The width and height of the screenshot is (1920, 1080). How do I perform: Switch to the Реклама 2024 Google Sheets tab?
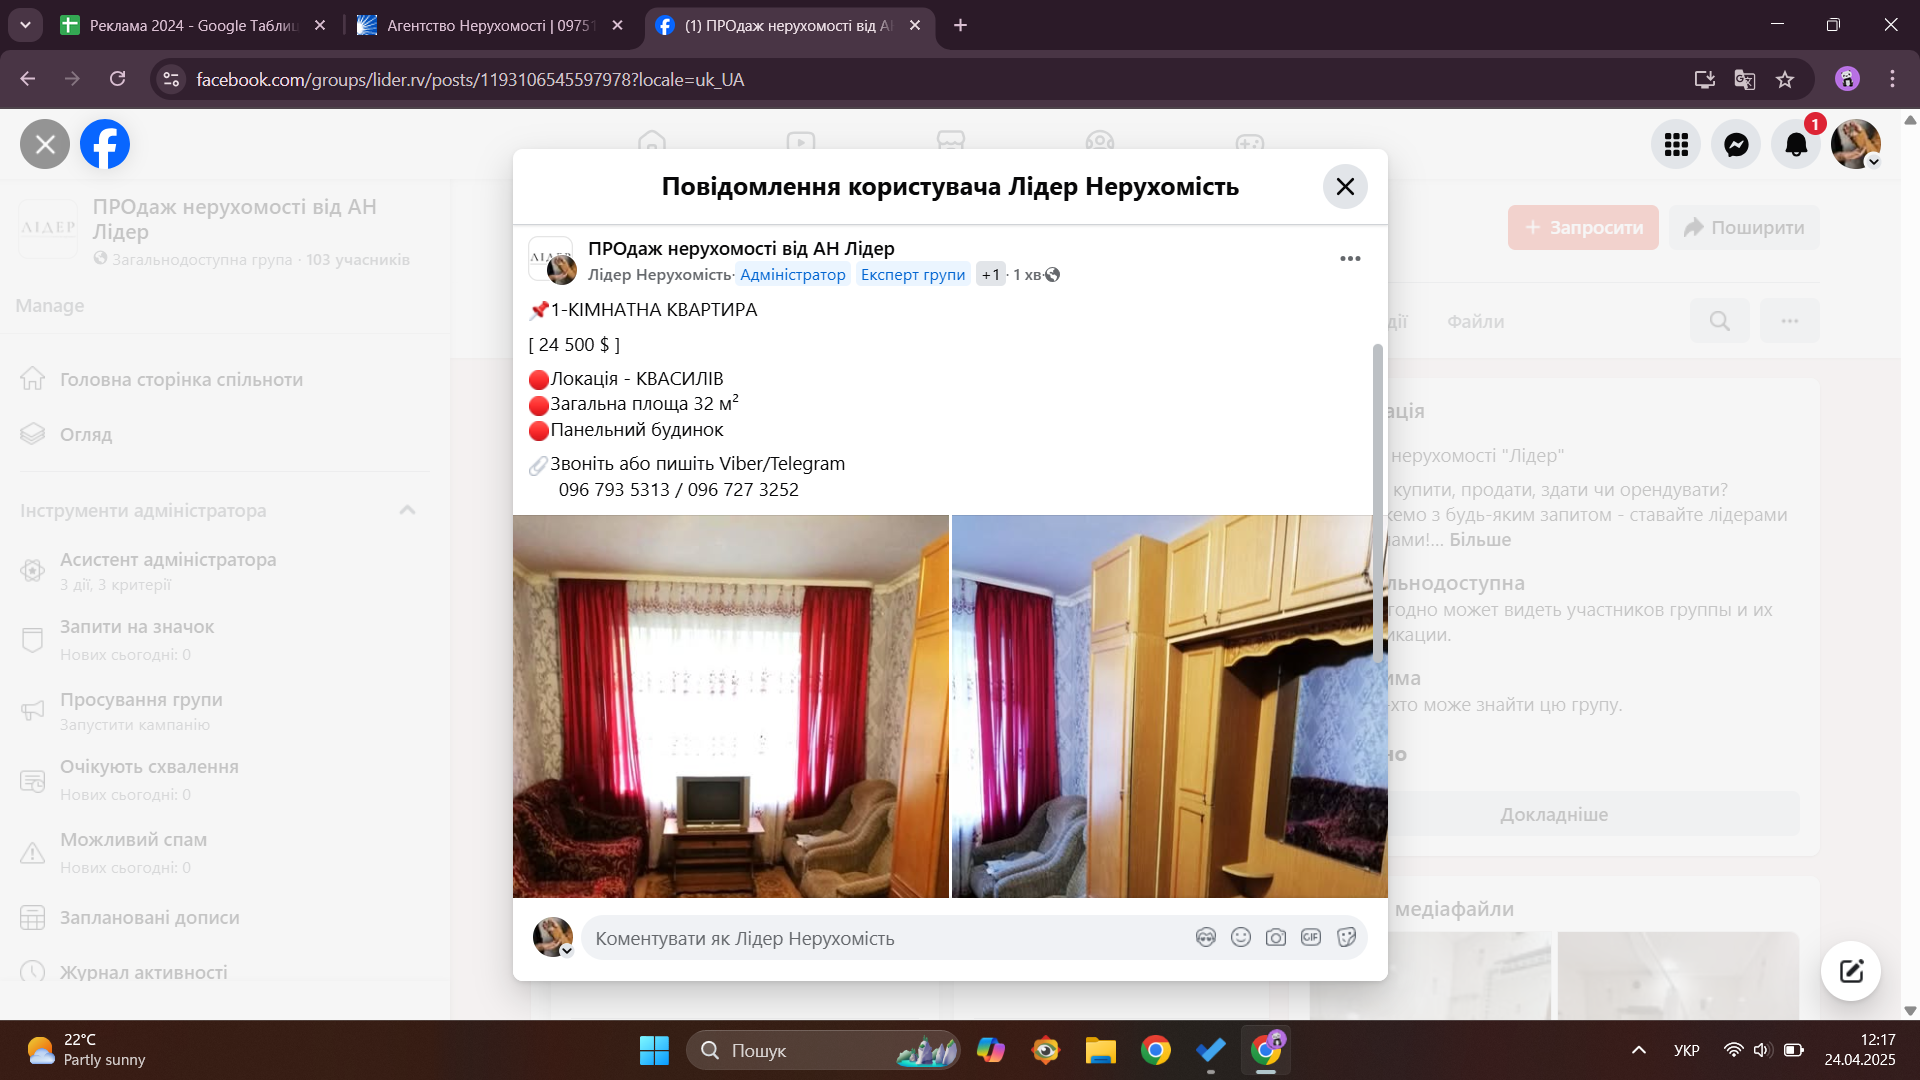190,25
